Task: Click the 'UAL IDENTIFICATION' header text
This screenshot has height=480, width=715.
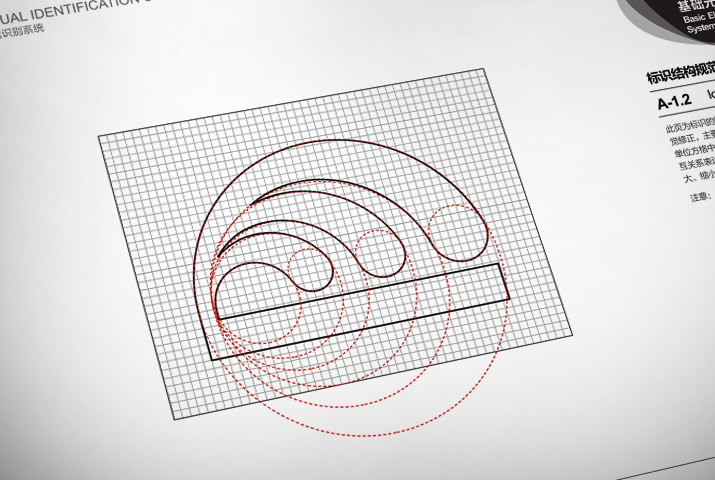Action: point(68,10)
